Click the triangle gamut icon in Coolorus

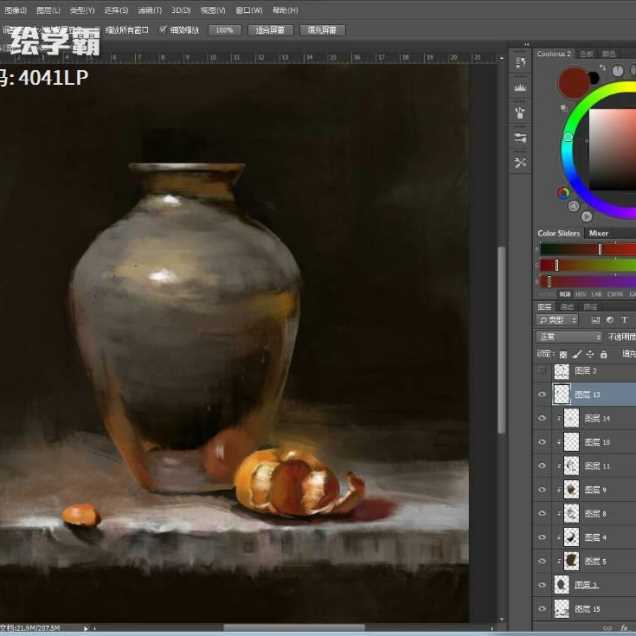(x=573, y=206)
